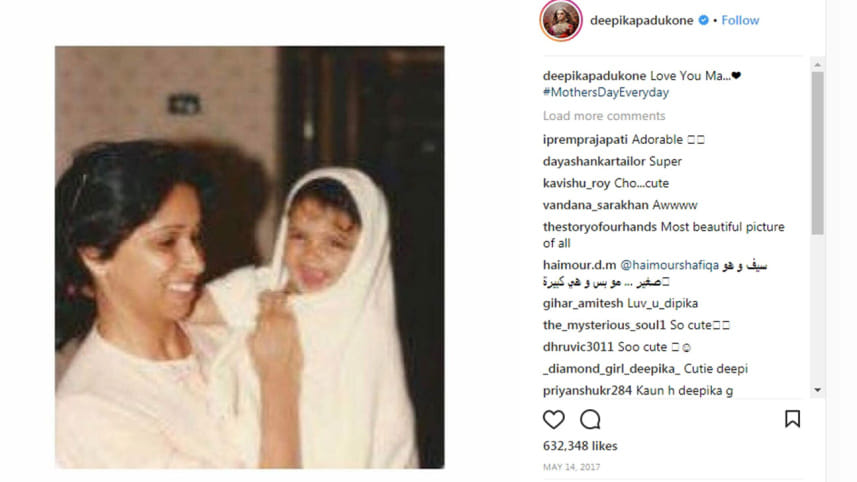Click scrollbar up arrow in comments
857x482 pixels.
click(818, 64)
